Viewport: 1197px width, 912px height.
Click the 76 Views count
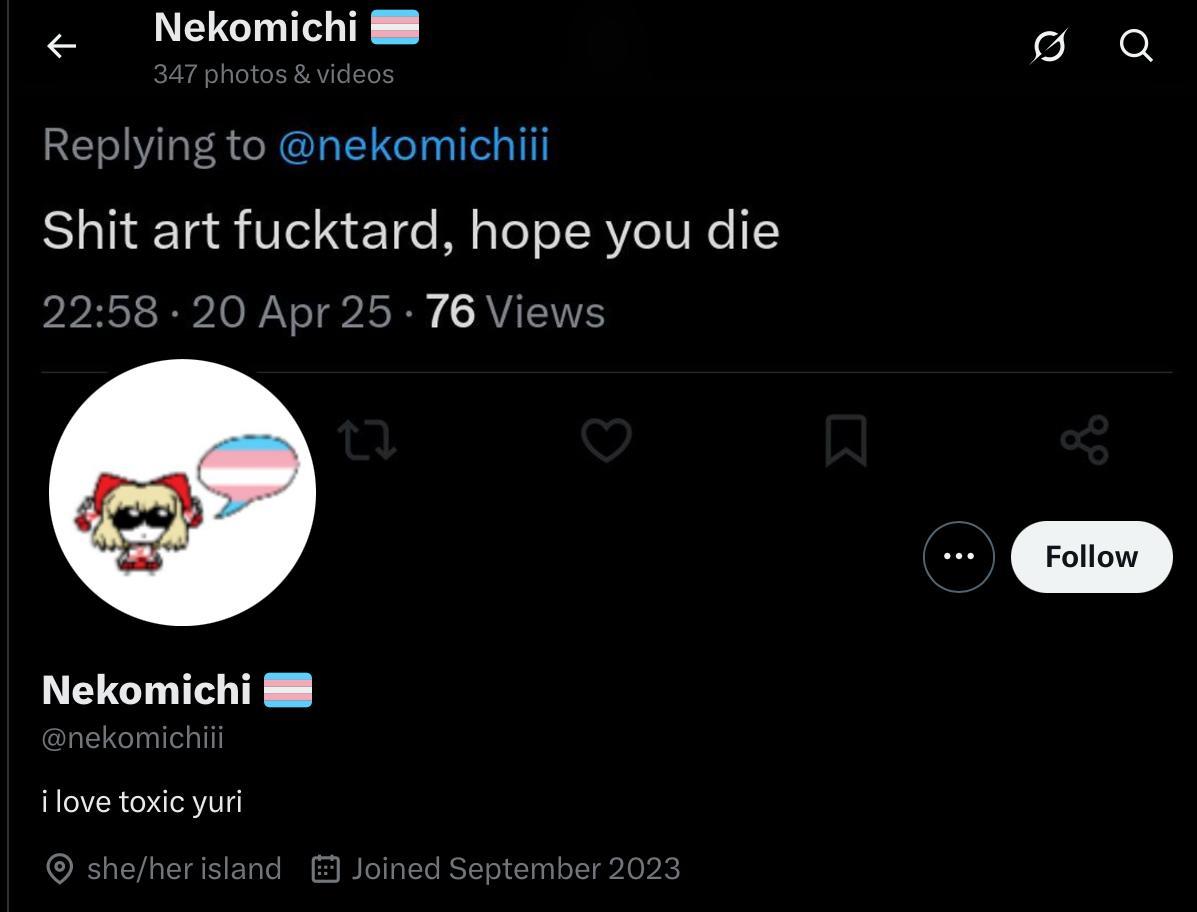coord(515,312)
